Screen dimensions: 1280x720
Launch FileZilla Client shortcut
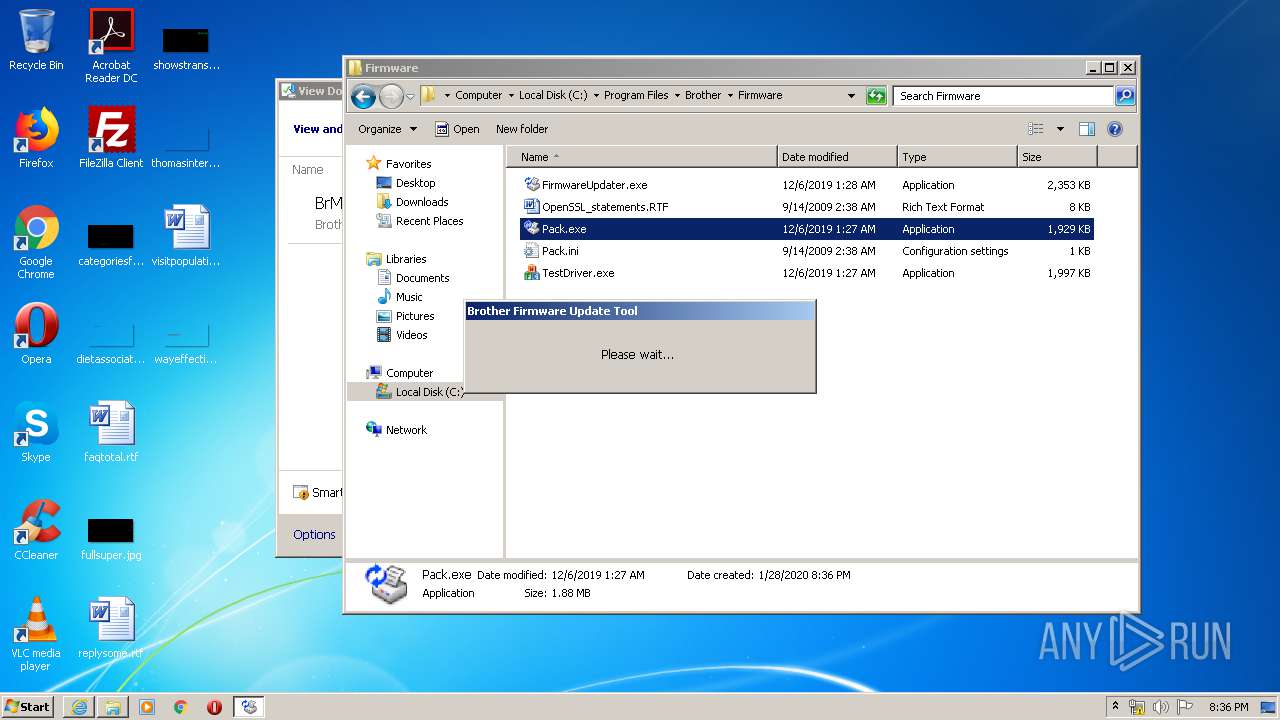tap(111, 138)
